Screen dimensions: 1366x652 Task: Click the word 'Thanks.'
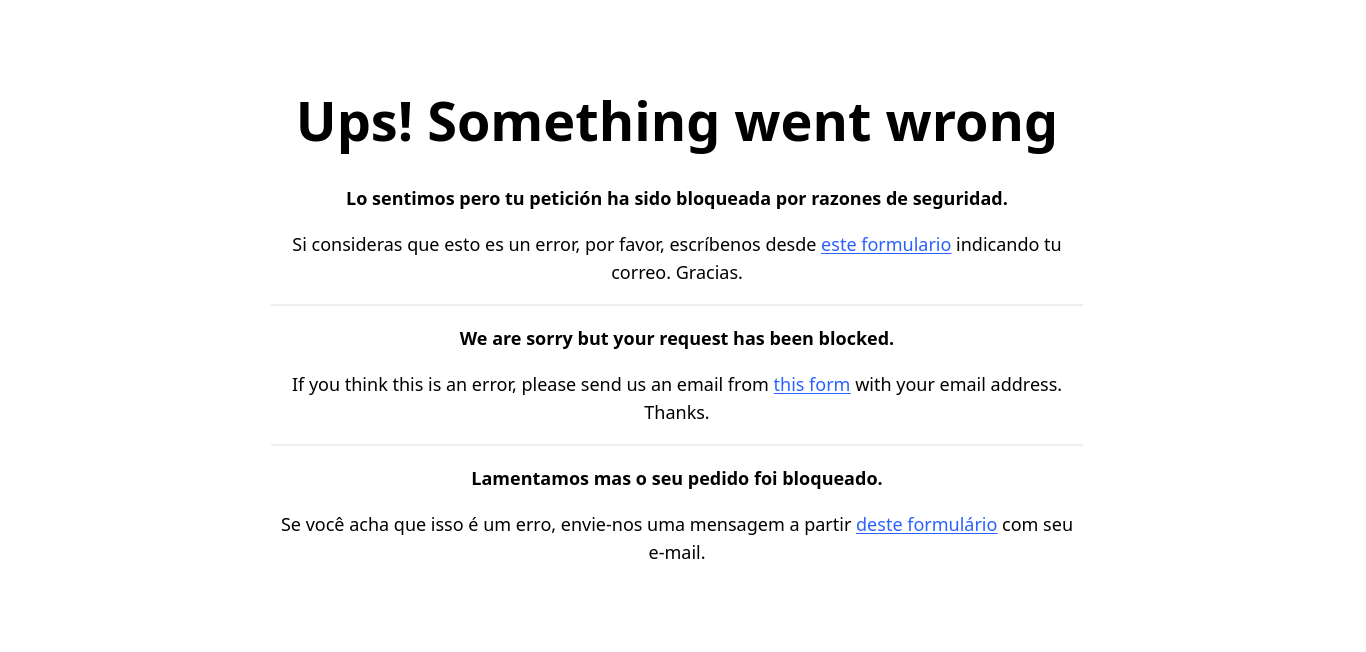pos(677,413)
